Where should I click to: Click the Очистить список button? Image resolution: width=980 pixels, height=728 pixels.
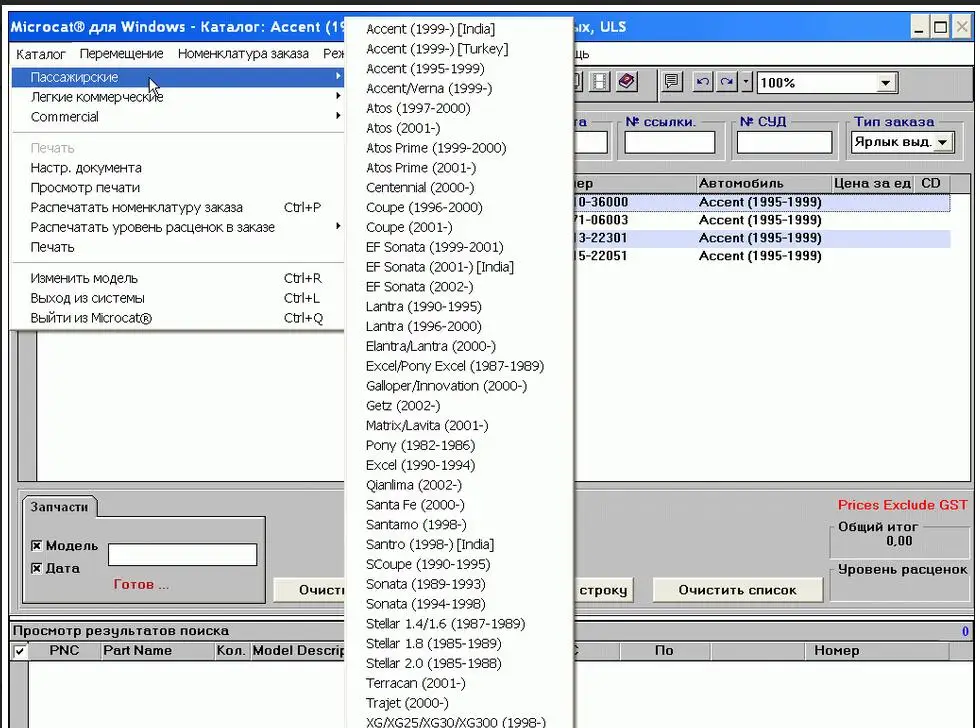pos(738,590)
